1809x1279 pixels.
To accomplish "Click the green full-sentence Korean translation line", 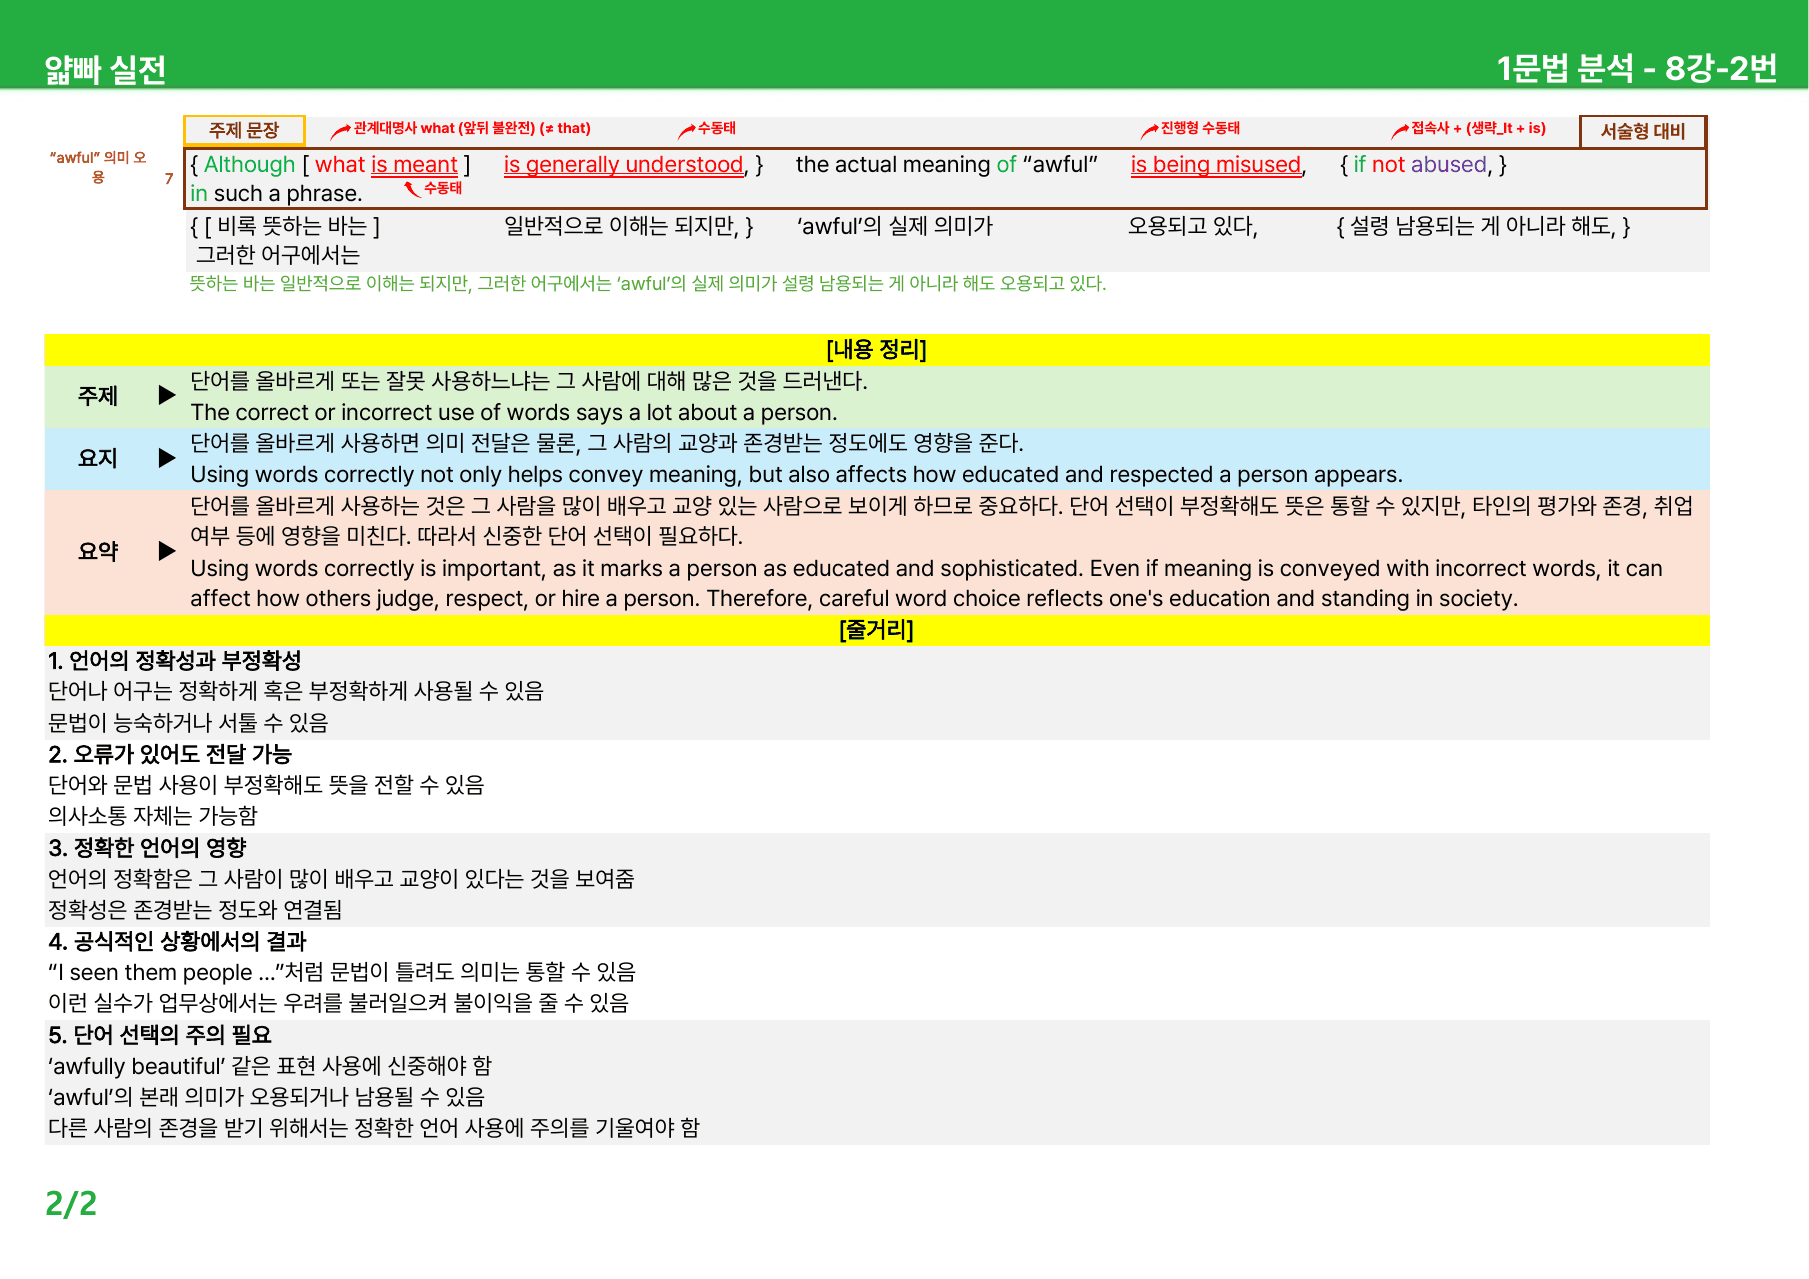I will click(648, 284).
